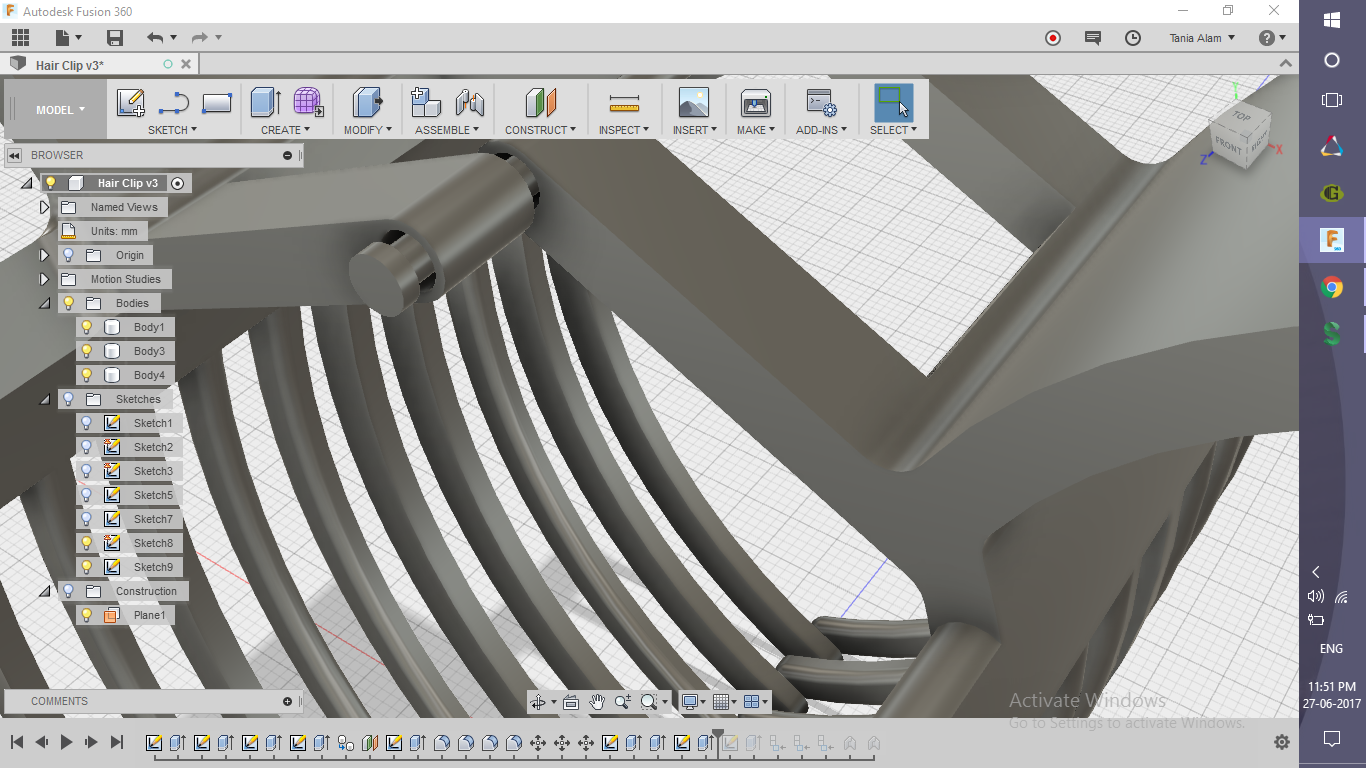The width and height of the screenshot is (1366, 768).
Task: Toggle Origin folder visibility lightbulb
Action: click(68, 255)
